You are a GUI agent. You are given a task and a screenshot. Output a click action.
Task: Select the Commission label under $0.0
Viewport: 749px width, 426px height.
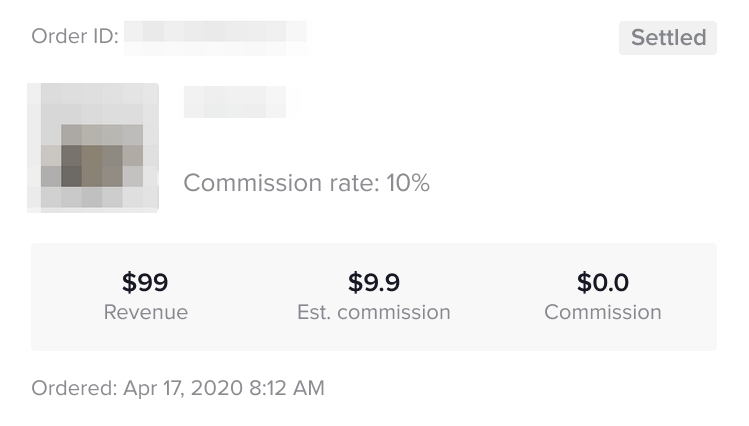(602, 312)
